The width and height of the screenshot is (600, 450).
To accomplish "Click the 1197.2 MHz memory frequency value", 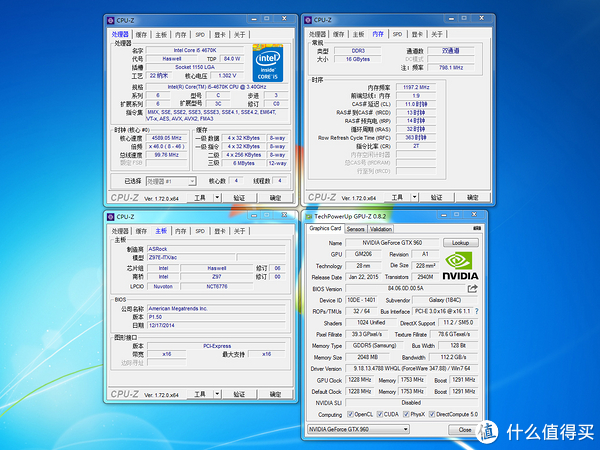I will (416, 87).
